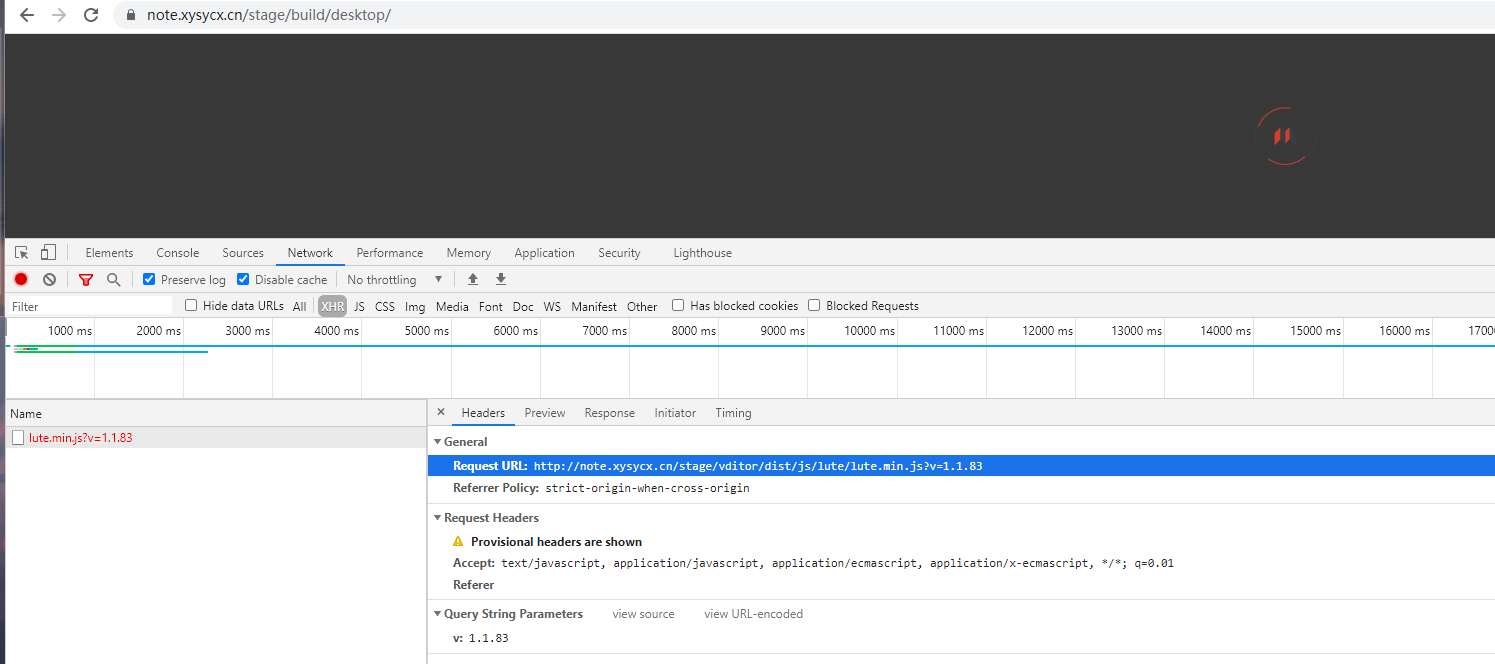Click the import HAR upload icon
1495x664 pixels.
(x=473, y=280)
